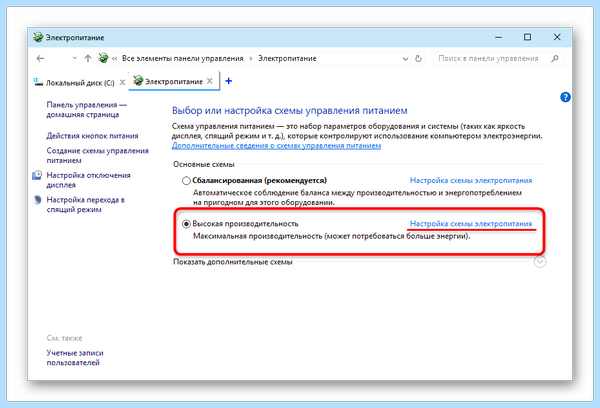
Task: Open Настройка отключения дисплея link
Action: tap(88, 180)
